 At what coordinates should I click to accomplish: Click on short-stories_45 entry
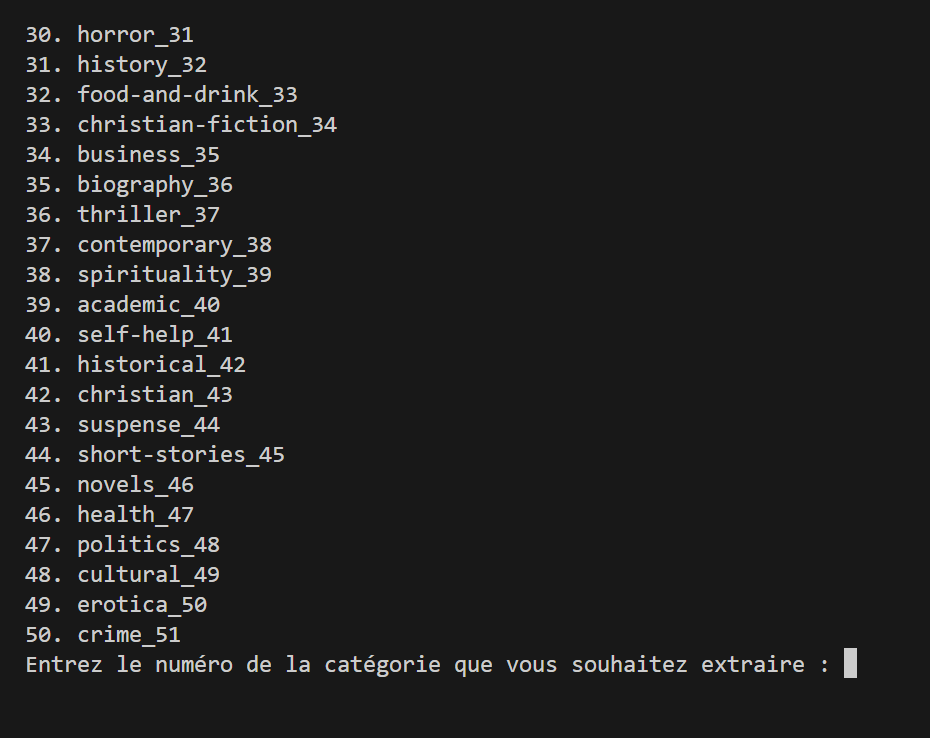181,455
